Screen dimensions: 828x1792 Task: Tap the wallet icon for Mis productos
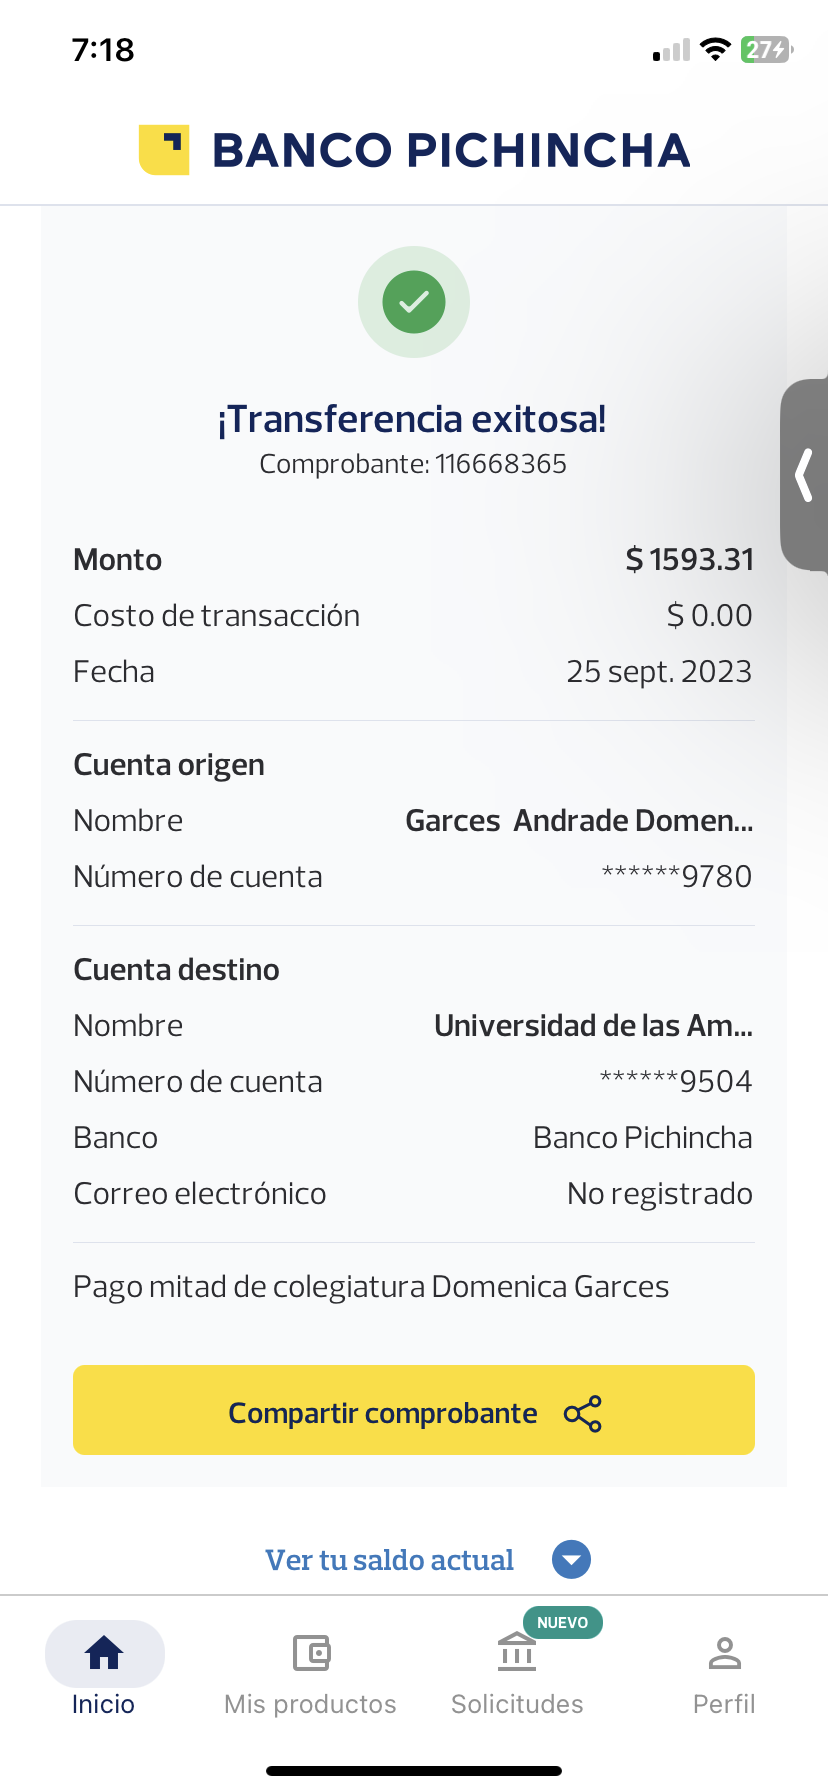[x=311, y=1653]
